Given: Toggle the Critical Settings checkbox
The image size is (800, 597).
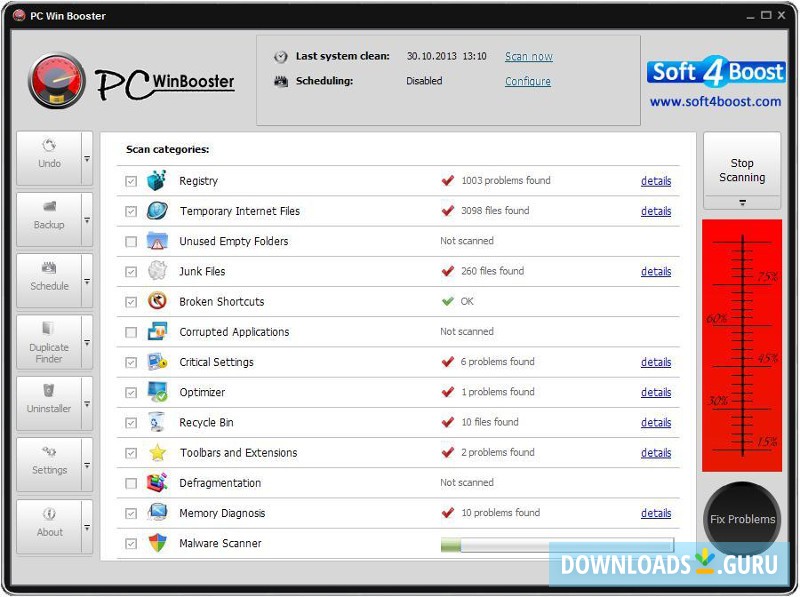Looking at the screenshot, I should [131, 362].
